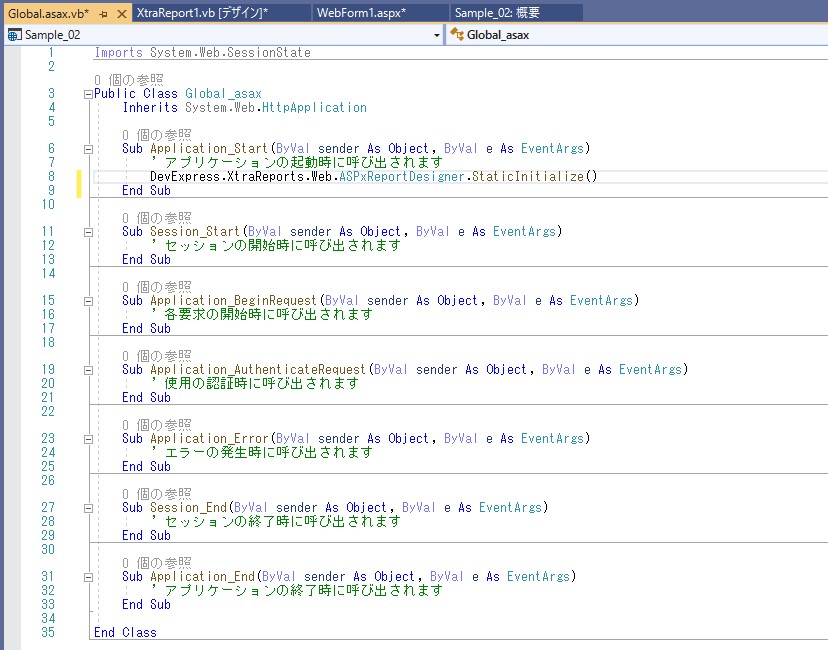Collapse the Session_Start sub
The height and width of the screenshot is (650, 828).
[88, 232]
